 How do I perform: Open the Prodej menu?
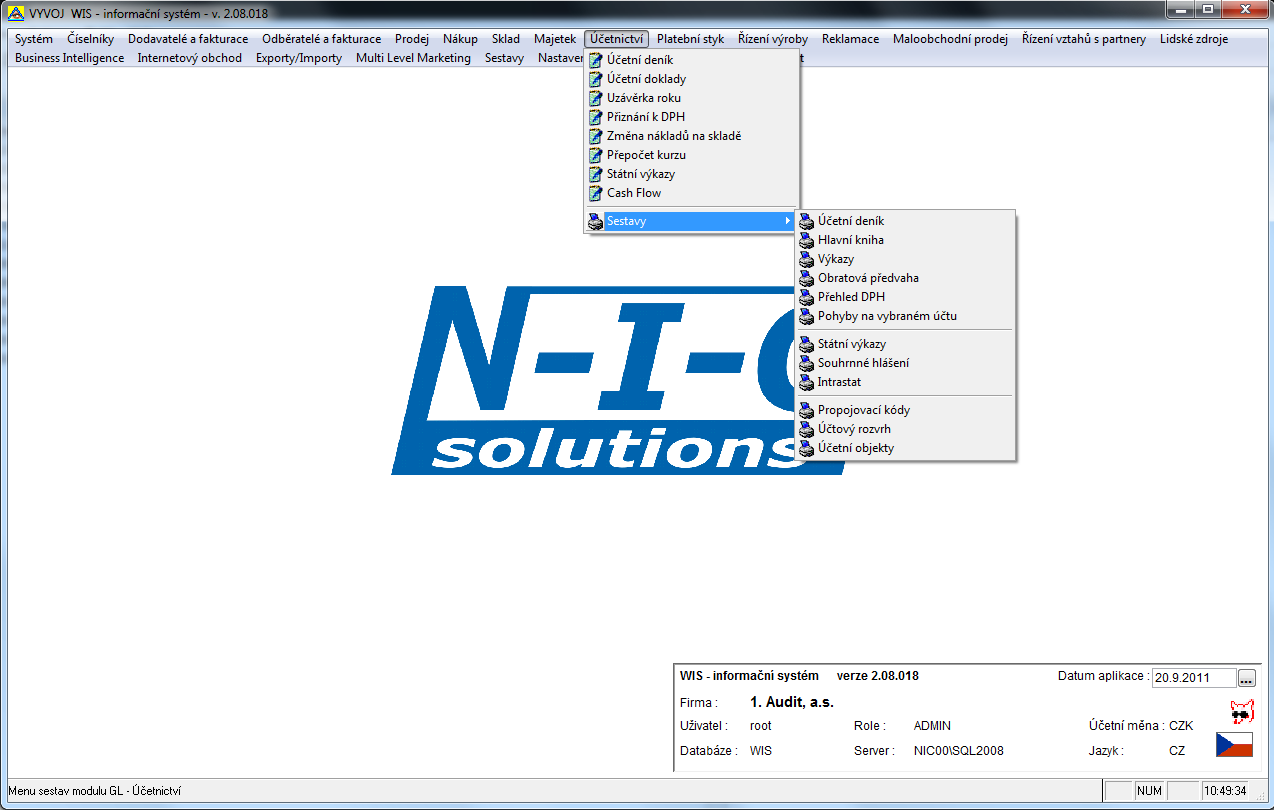(x=412, y=39)
